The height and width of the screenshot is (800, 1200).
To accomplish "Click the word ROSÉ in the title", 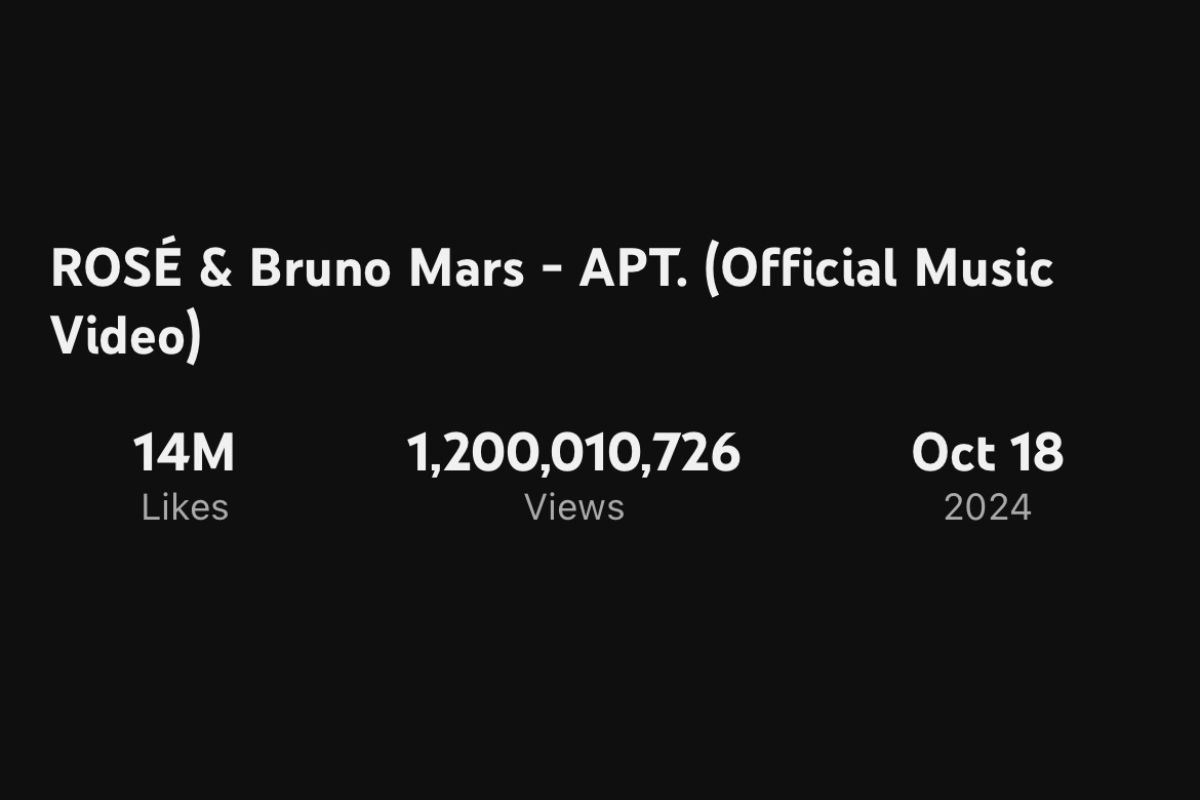I will coord(115,270).
